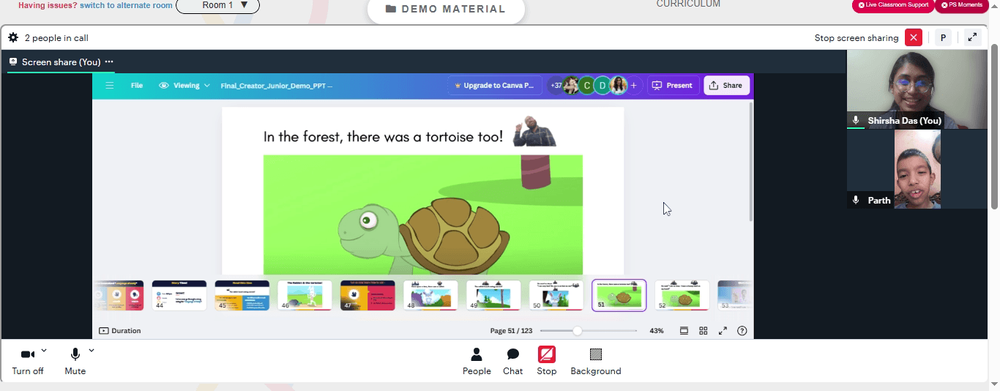Screen dimensions: 1000x391
Task: Click the green C collaborator avatar
Action: tap(586, 85)
